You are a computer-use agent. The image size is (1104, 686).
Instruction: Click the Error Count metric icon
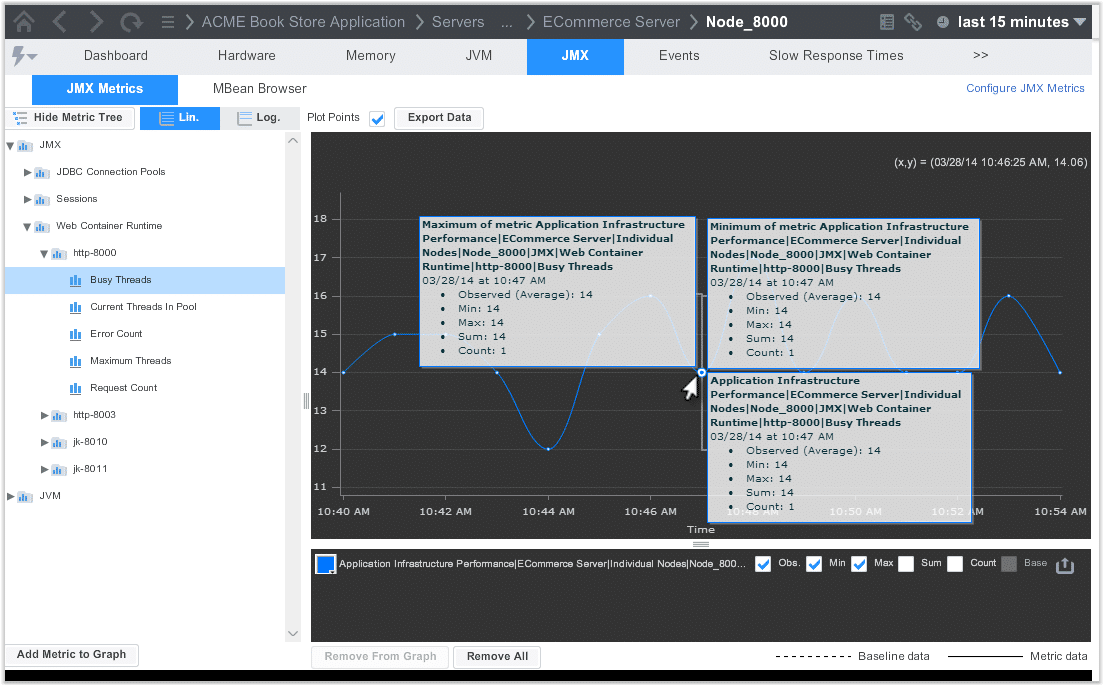(75, 334)
